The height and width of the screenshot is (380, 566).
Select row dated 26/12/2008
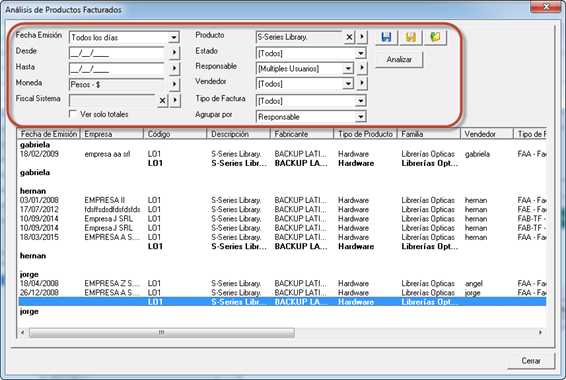(282, 293)
